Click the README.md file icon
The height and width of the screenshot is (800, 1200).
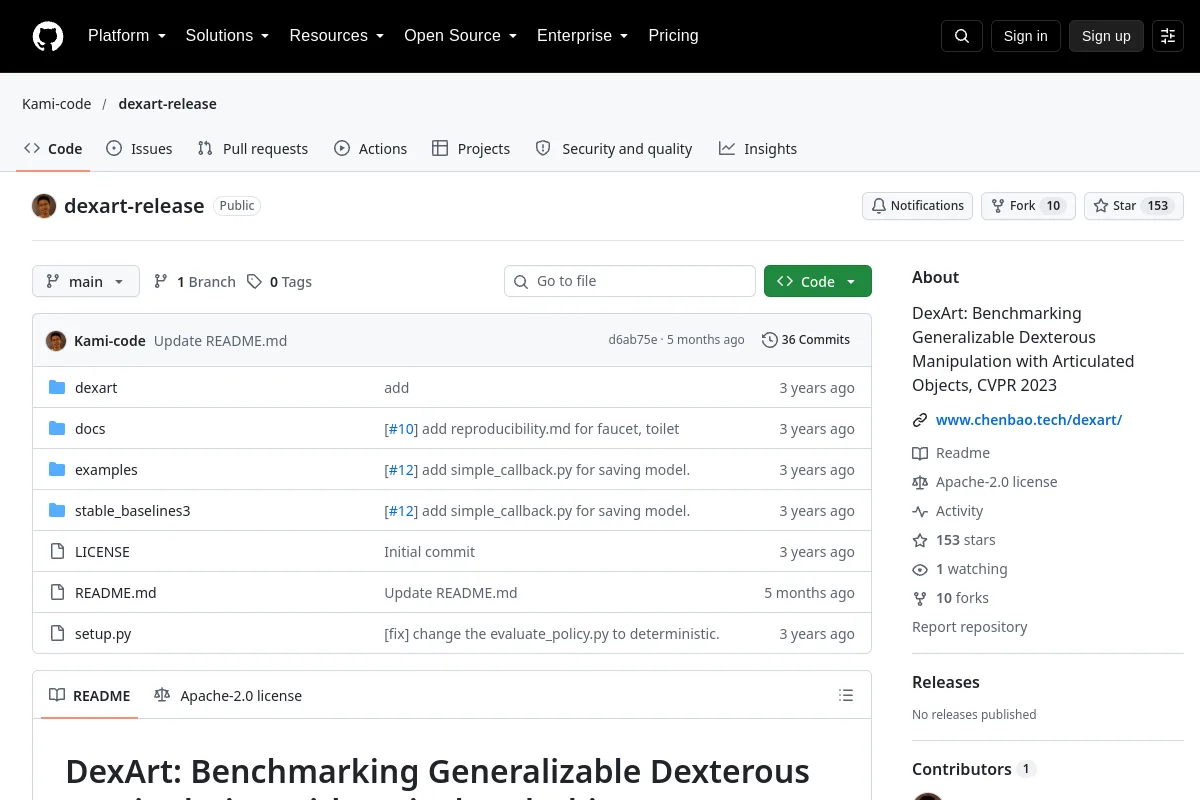[x=57, y=593]
